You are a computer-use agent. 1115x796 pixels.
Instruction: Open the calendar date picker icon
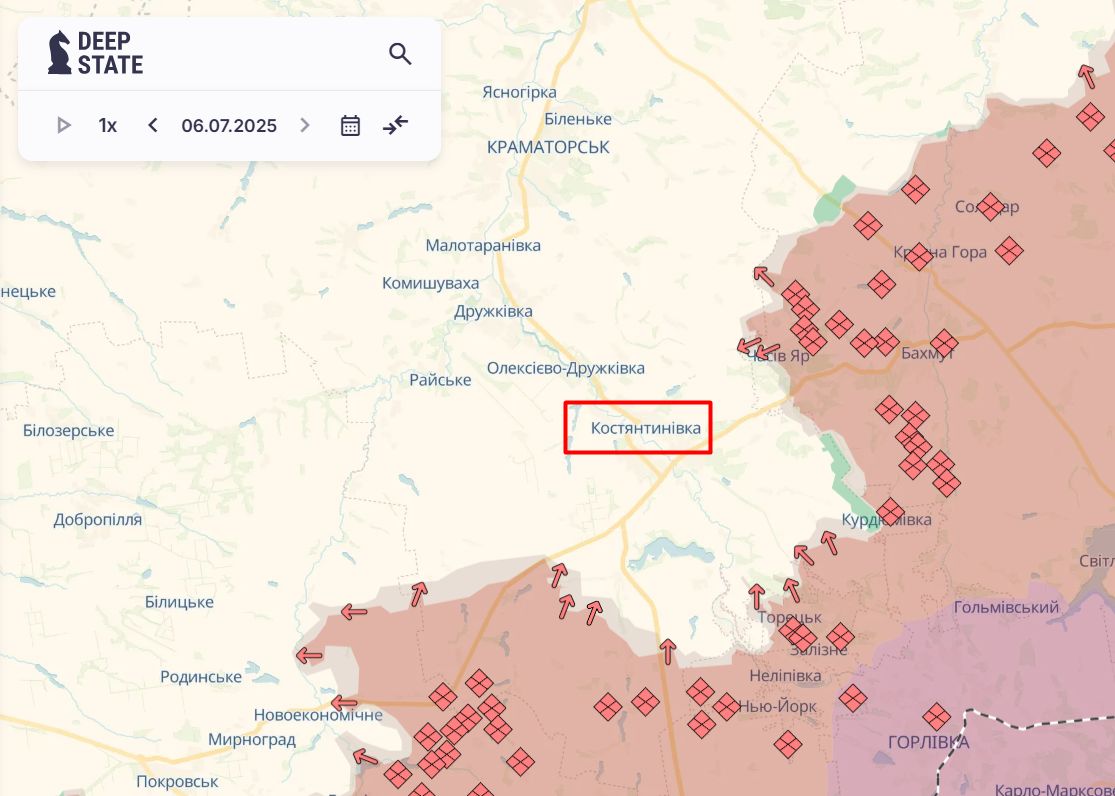(x=350, y=125)
